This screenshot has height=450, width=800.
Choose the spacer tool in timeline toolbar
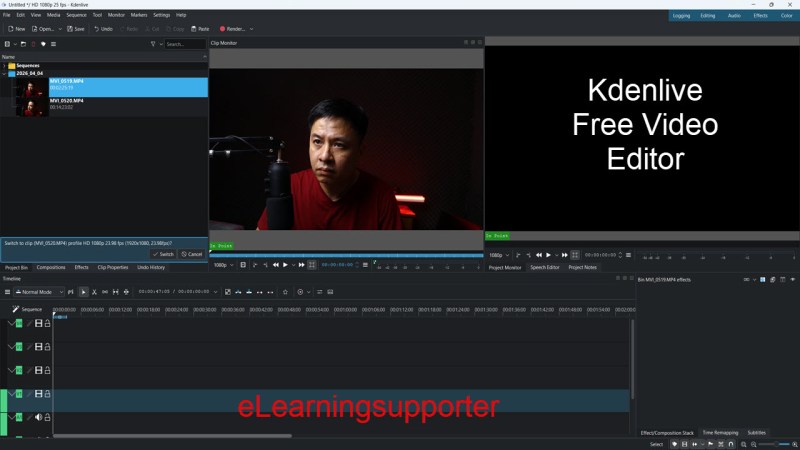pos(105,292)
